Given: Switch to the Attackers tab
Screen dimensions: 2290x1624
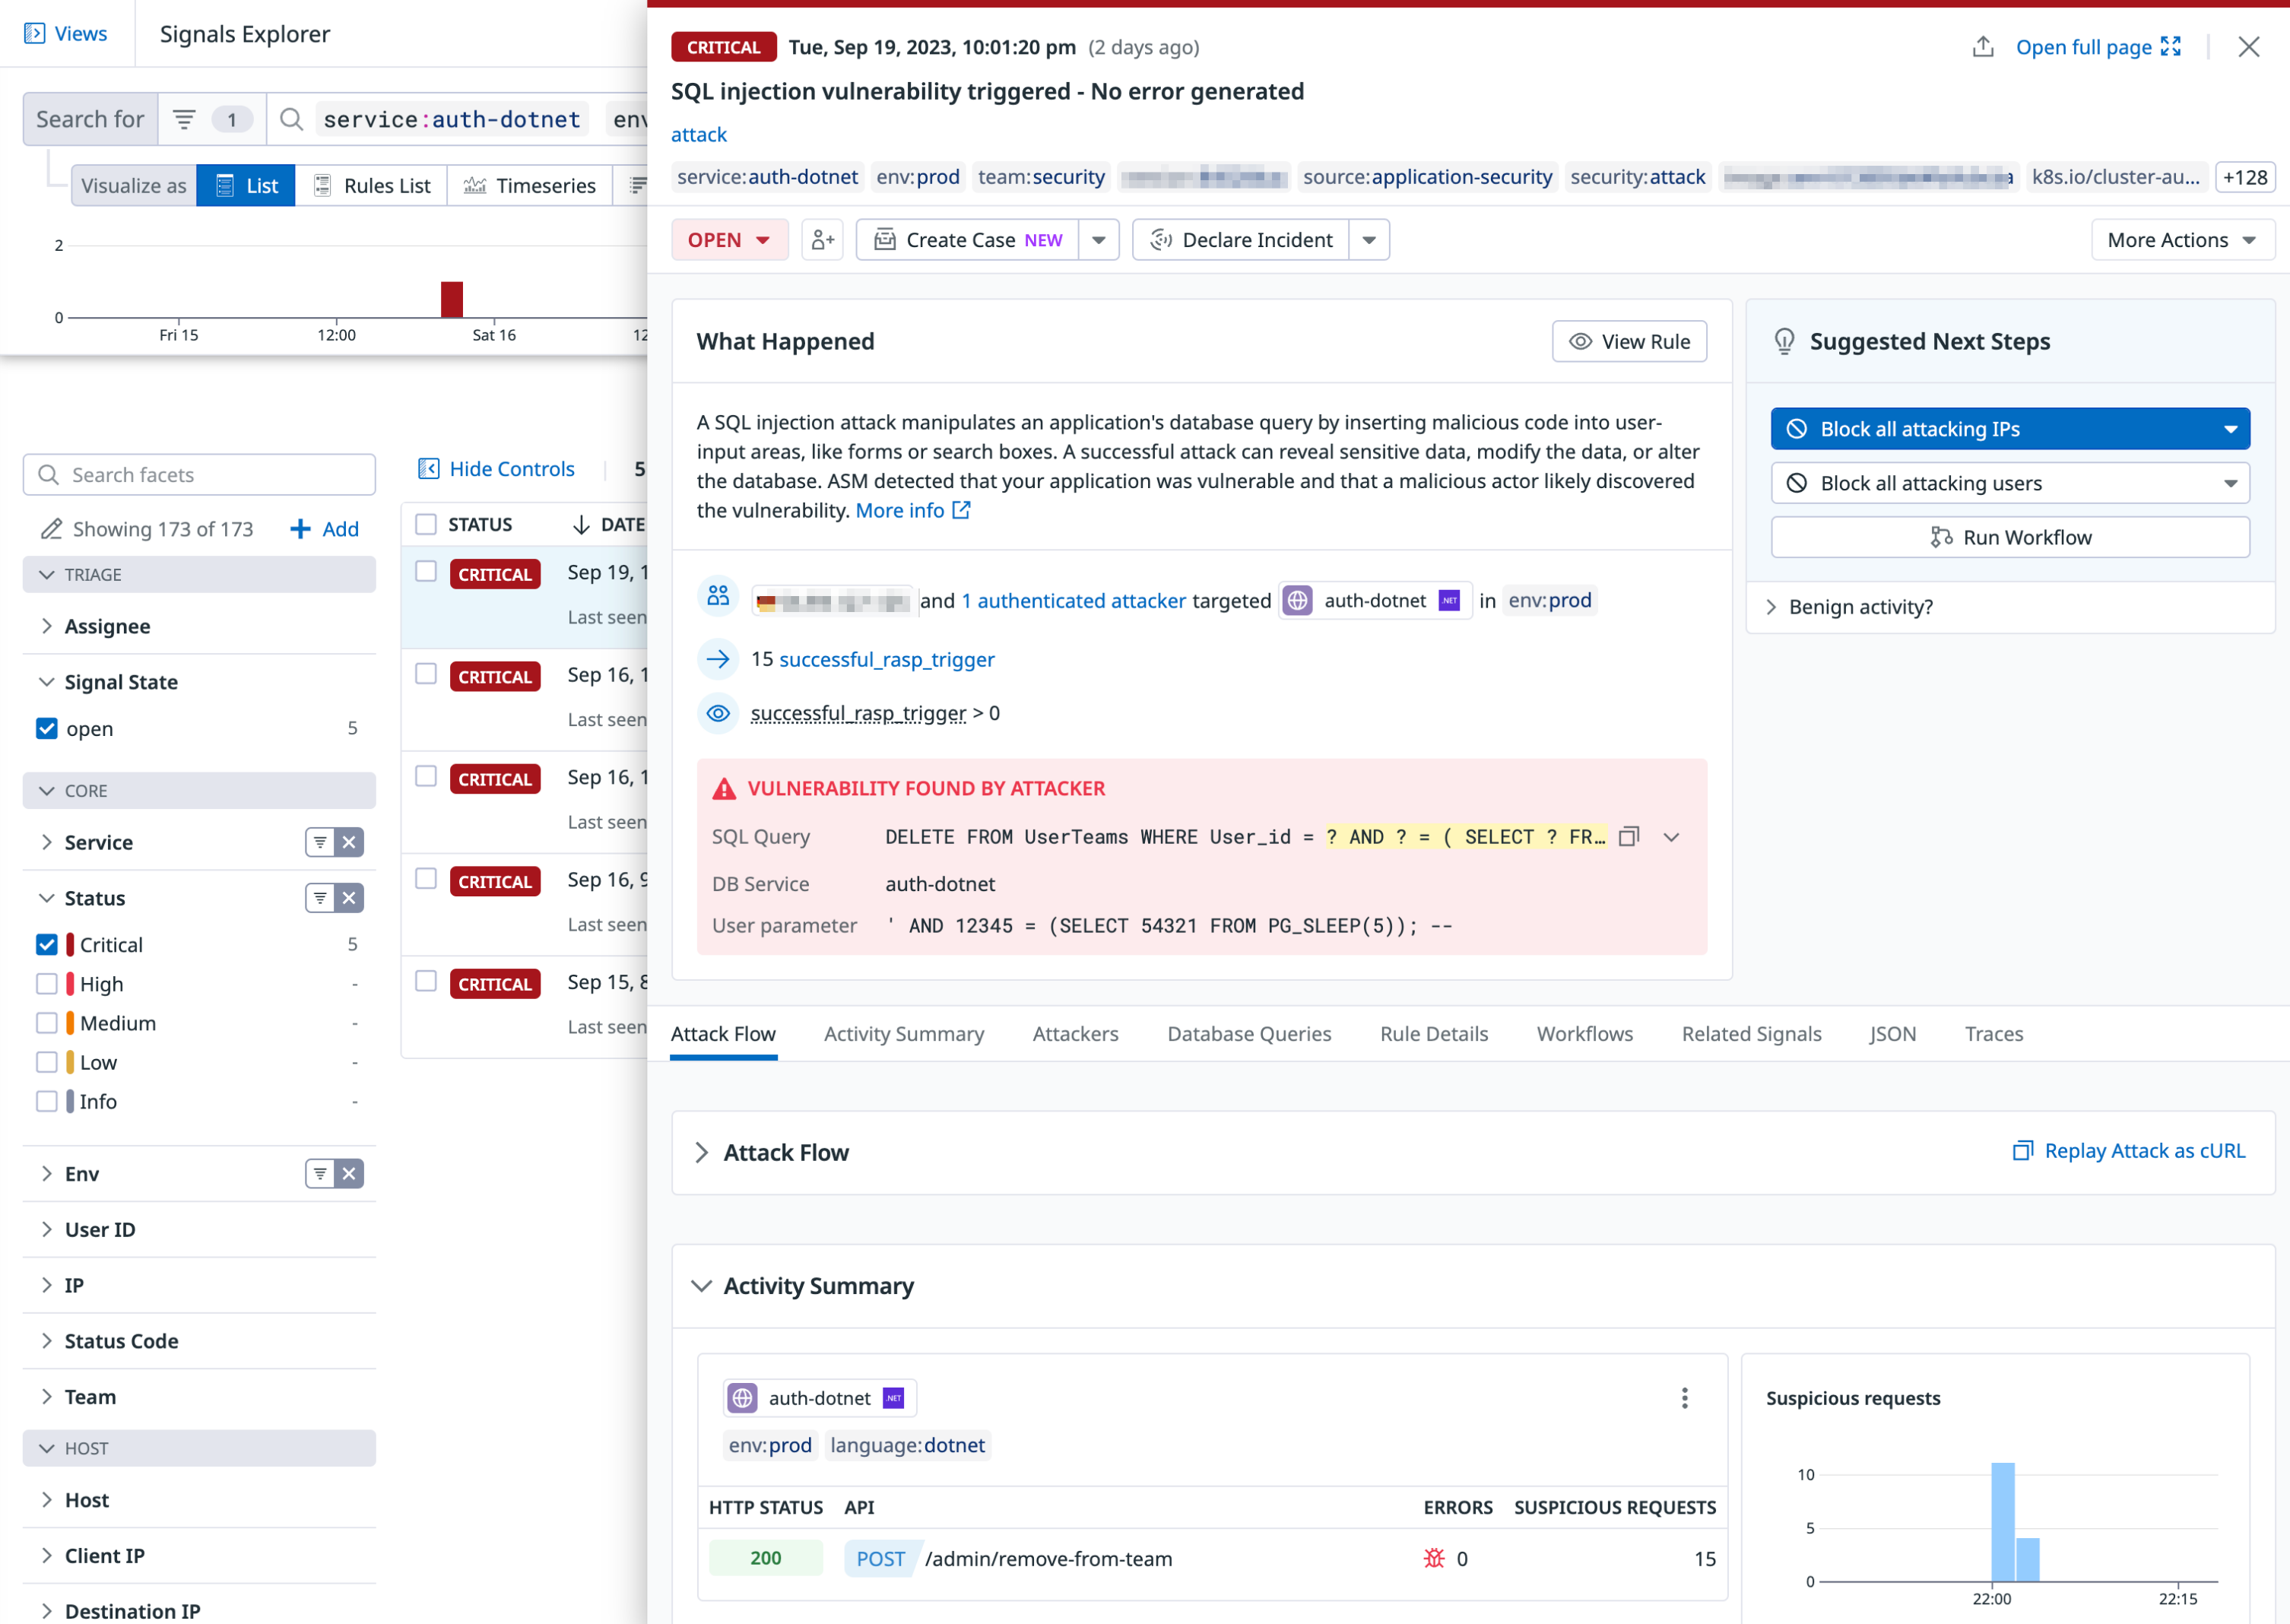Looking at the screenshot, I should tap(1076, 1034).
